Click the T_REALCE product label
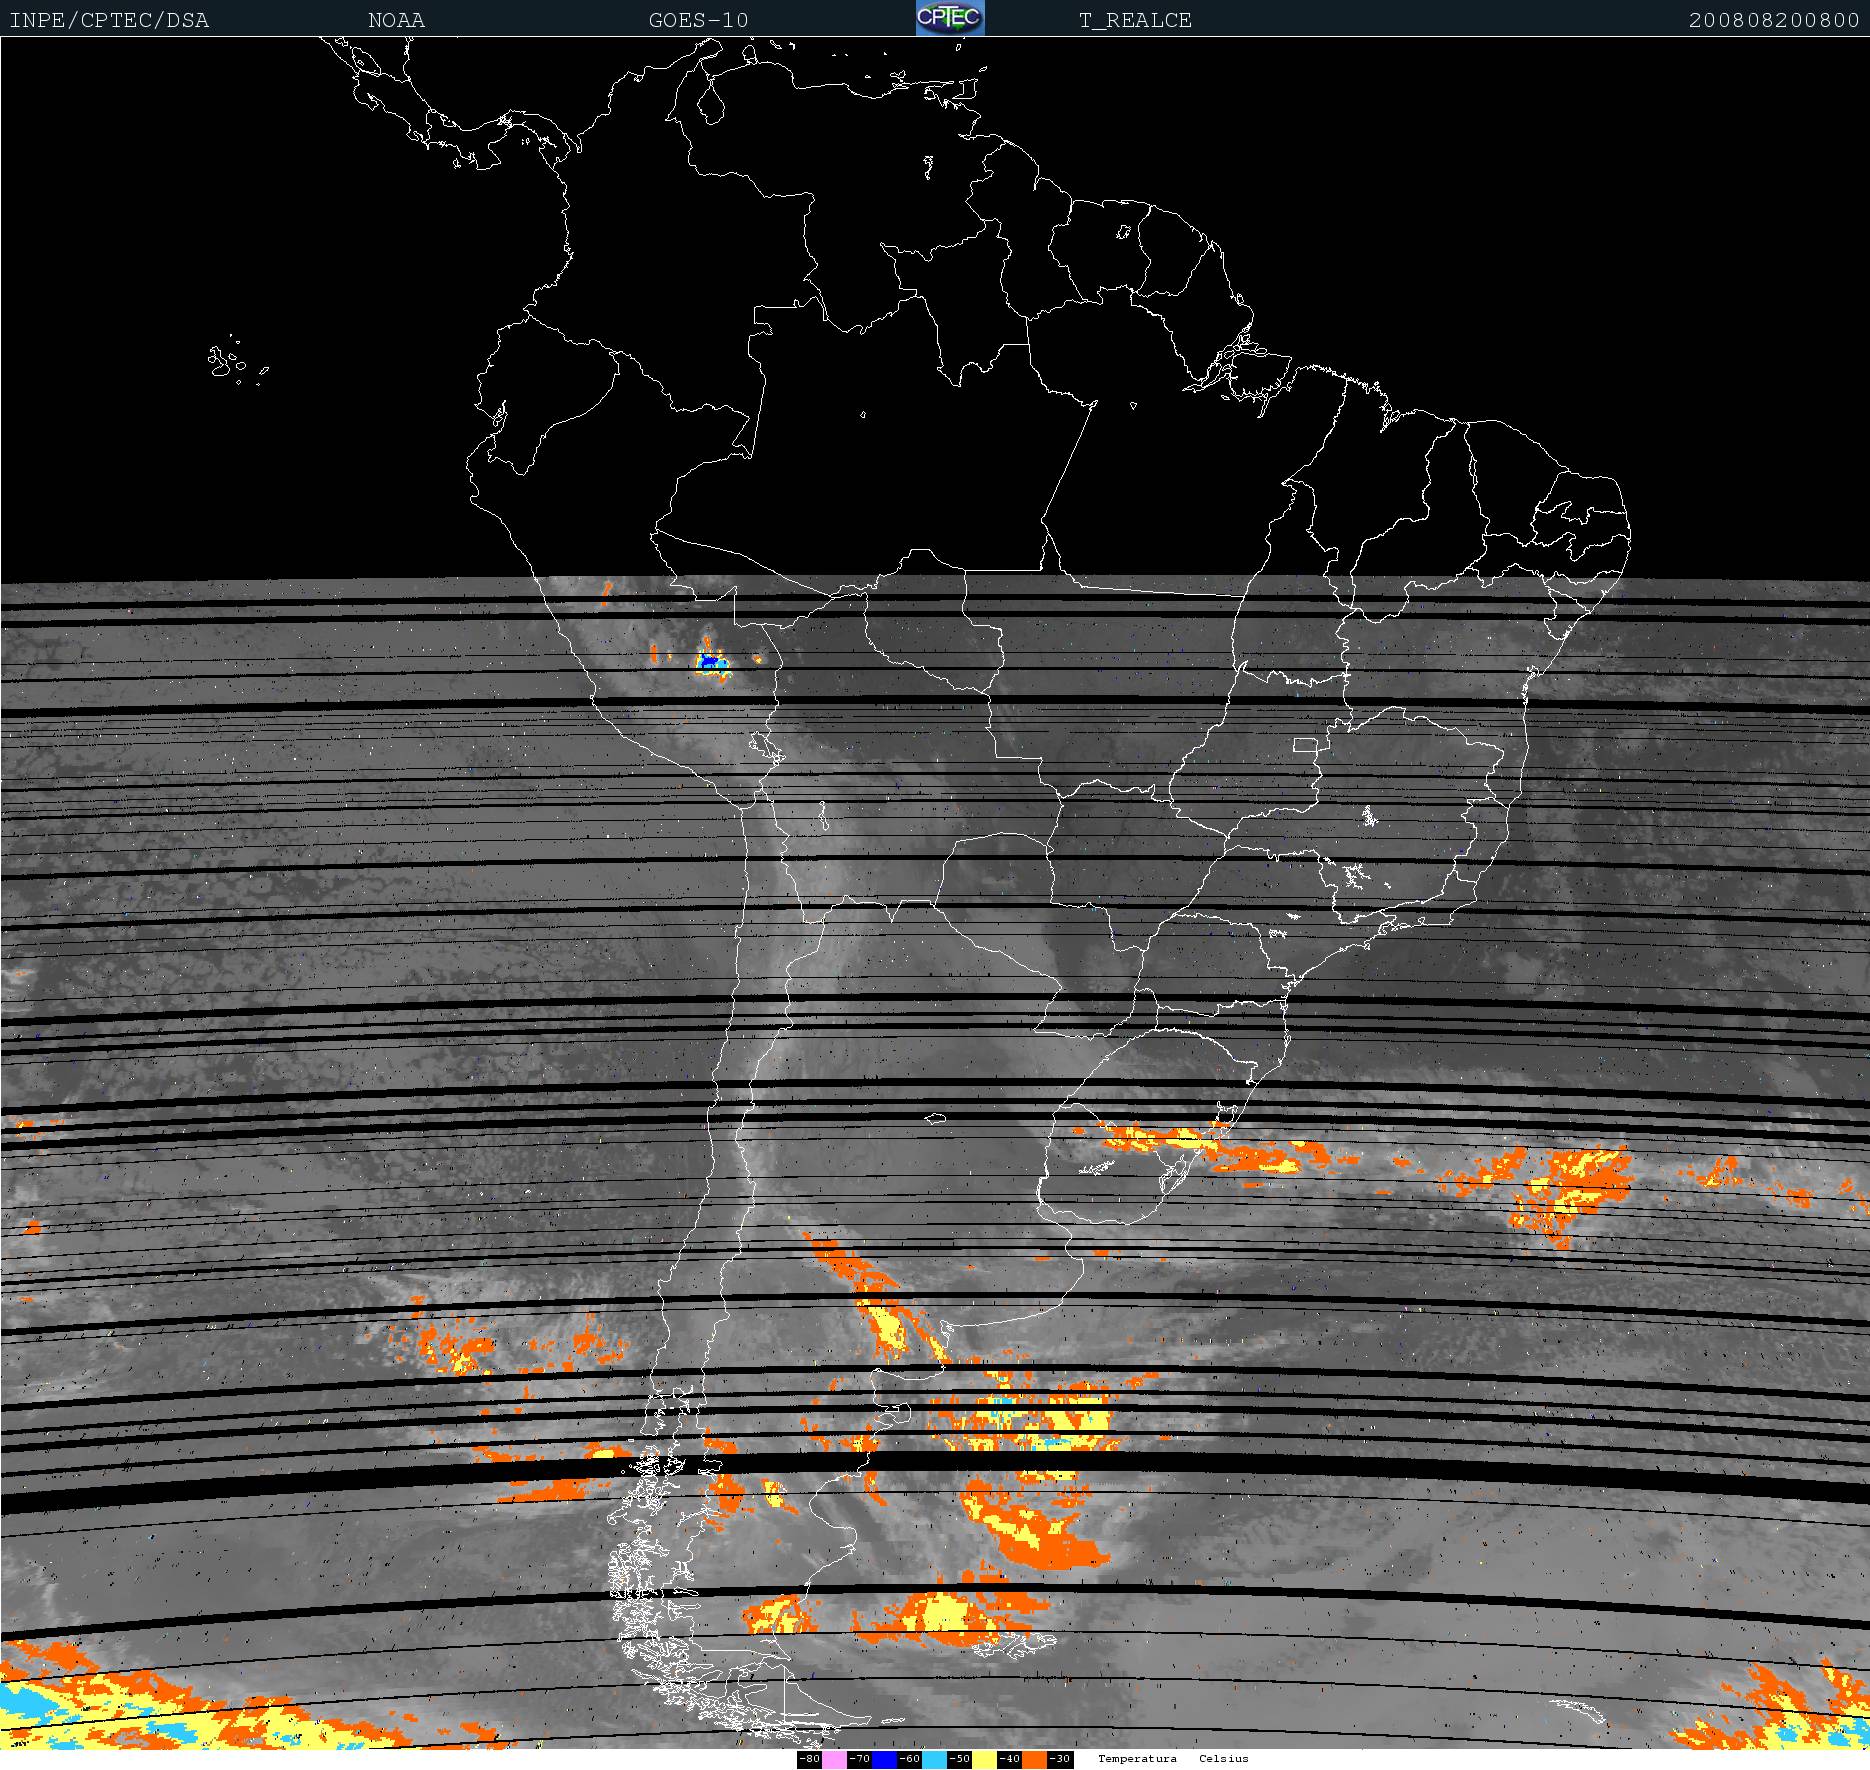This screenshot has height=1770, width=1870. pyautogui.click(x=1135, y=20)
